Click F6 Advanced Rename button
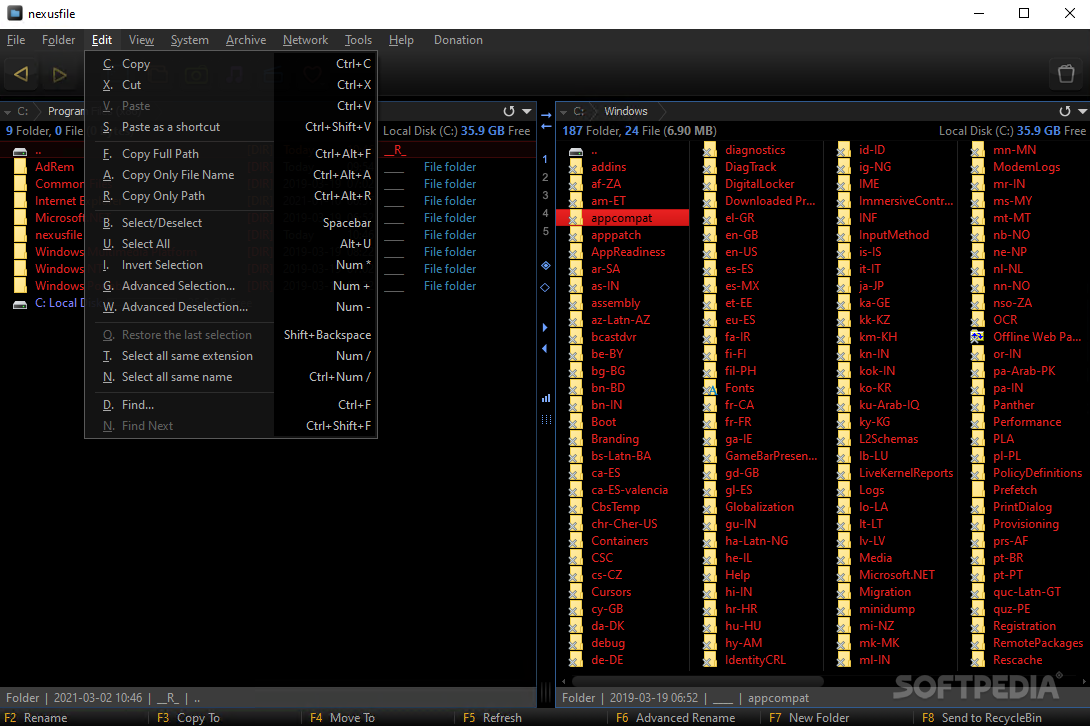Image resolution: width=1090 pixels, height=726 pixels. 676,718
